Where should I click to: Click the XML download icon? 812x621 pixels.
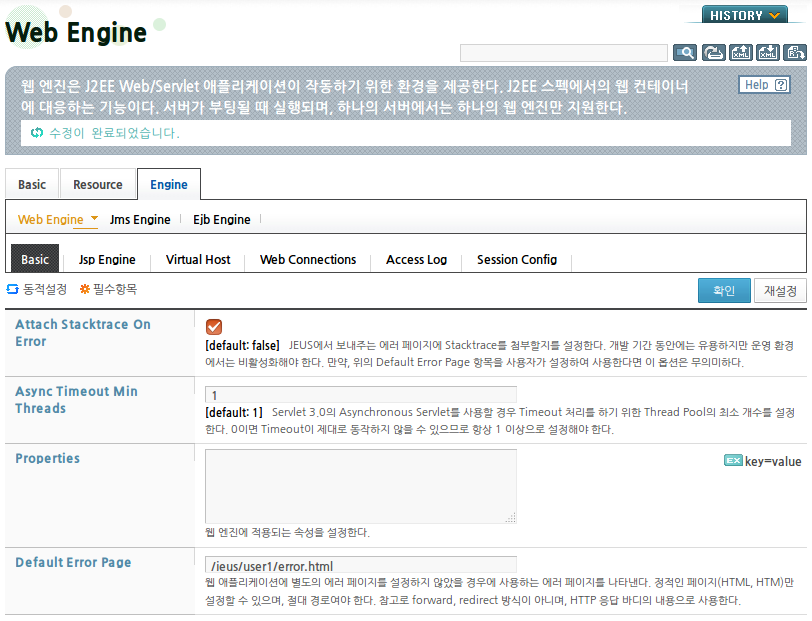pyautogui.click(x=767, y=53)
